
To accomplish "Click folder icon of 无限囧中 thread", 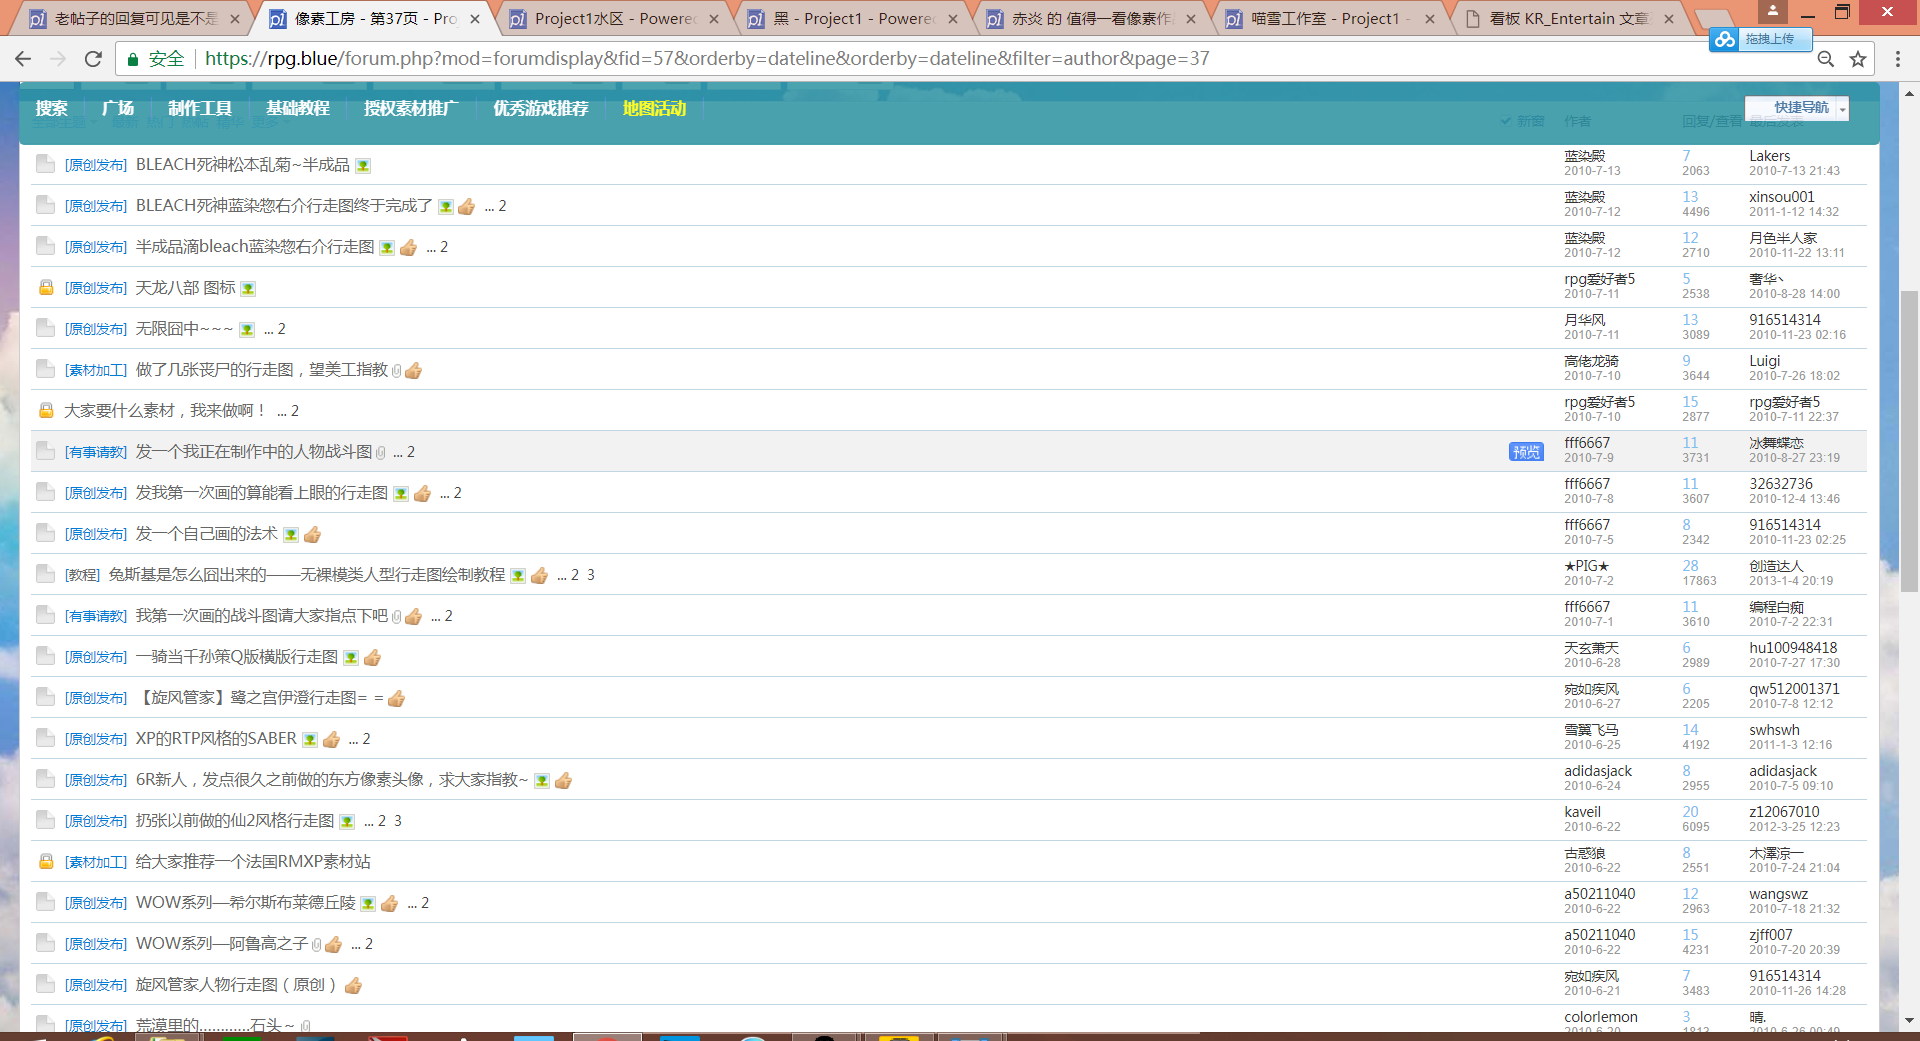I will point(45,328).
